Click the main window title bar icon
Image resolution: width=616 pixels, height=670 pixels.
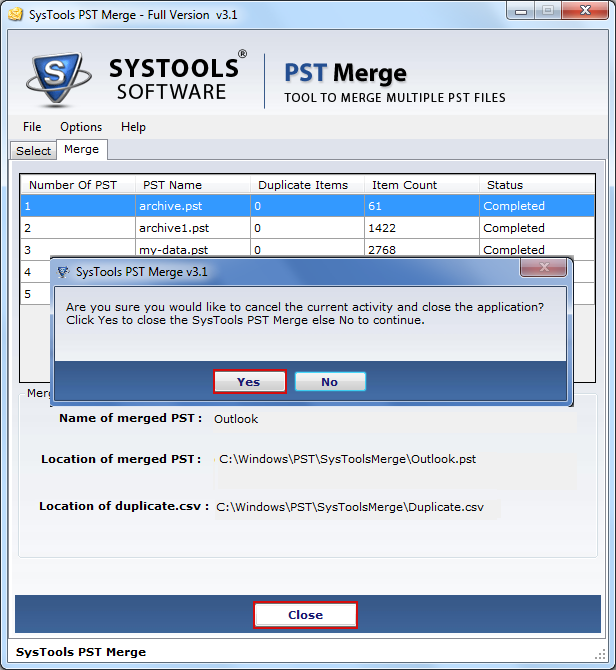click(x=16, y=15)
